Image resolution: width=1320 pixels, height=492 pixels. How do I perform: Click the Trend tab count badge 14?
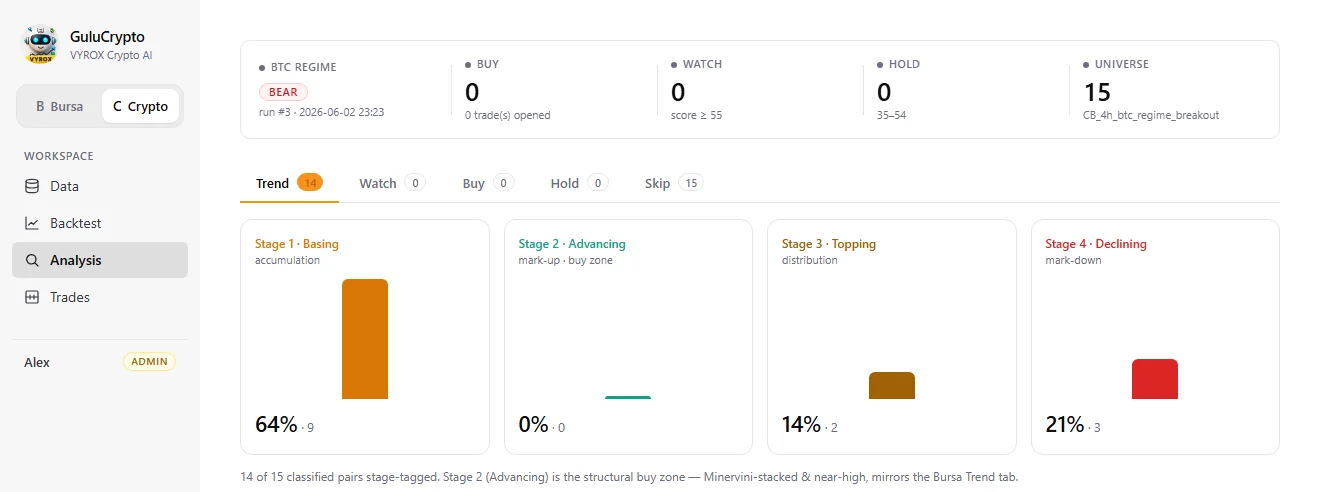(x=310, y=183)
